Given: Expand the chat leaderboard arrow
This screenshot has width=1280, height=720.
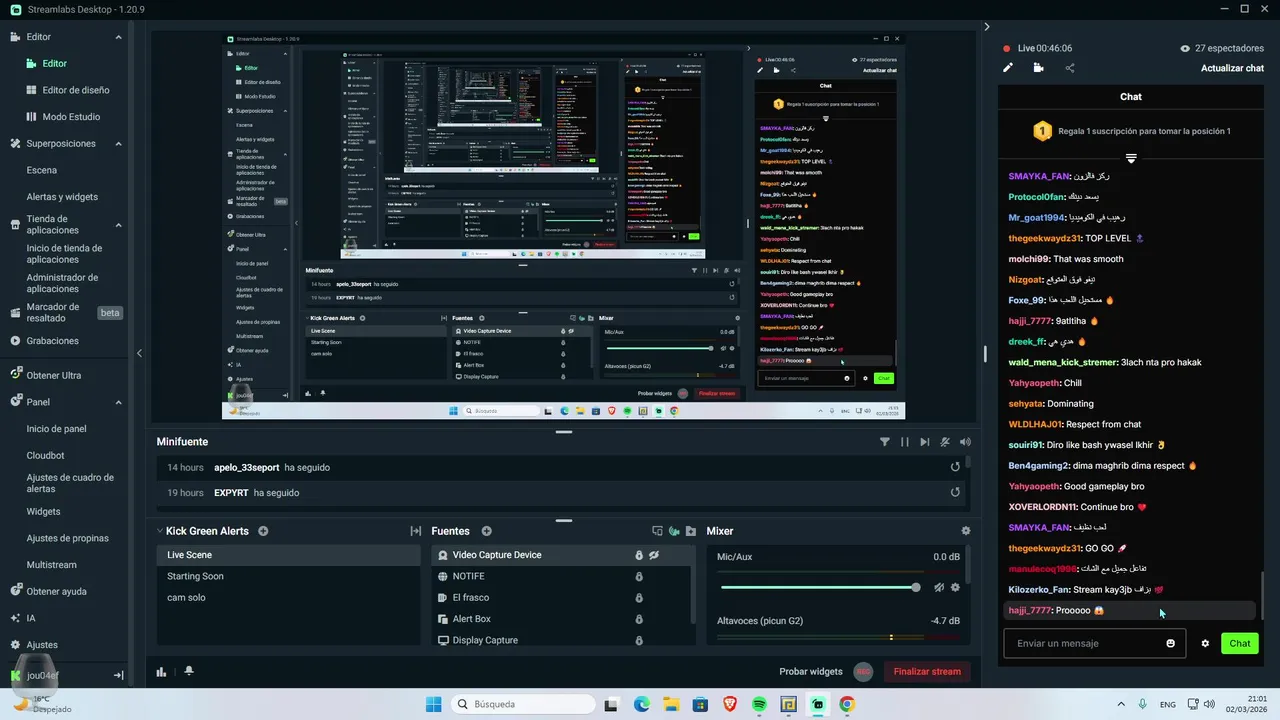Looking at the screenshot, I should coord(1131,159).
